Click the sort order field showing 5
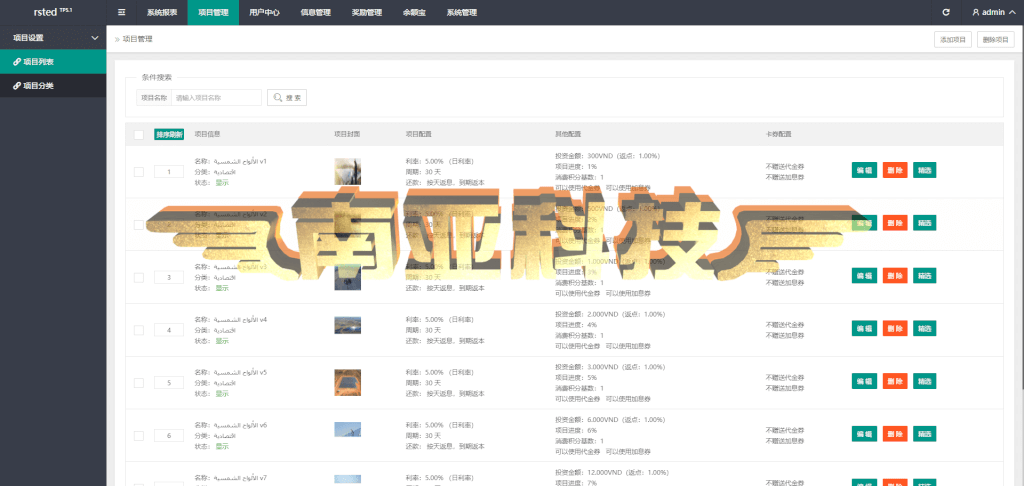This screenshot has height=486, width=1024. pyautogui.click(x=169, y=383)
